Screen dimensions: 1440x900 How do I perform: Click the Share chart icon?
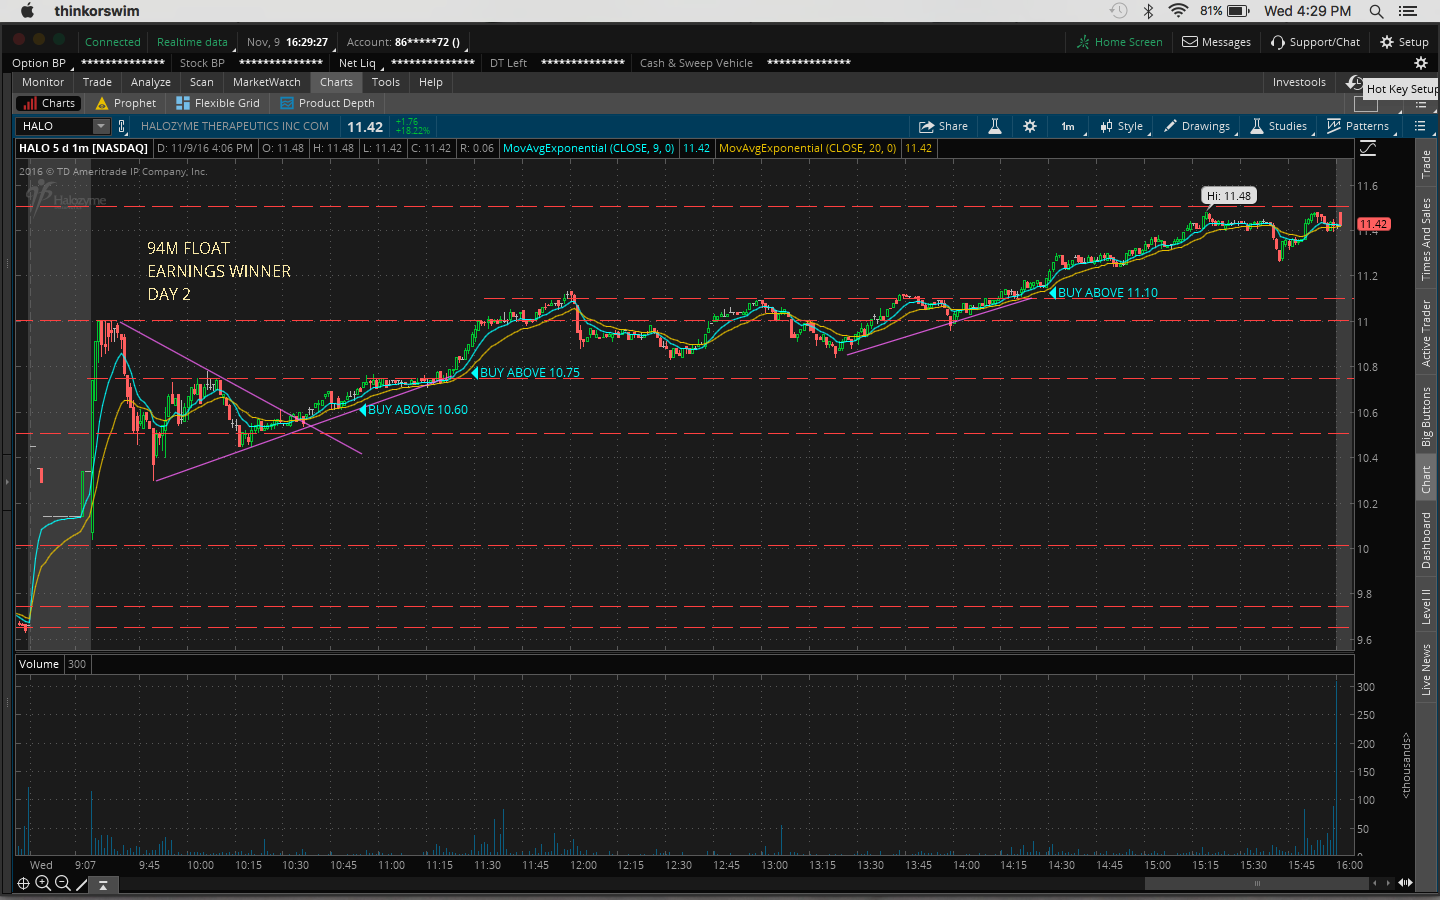point(943,126)
